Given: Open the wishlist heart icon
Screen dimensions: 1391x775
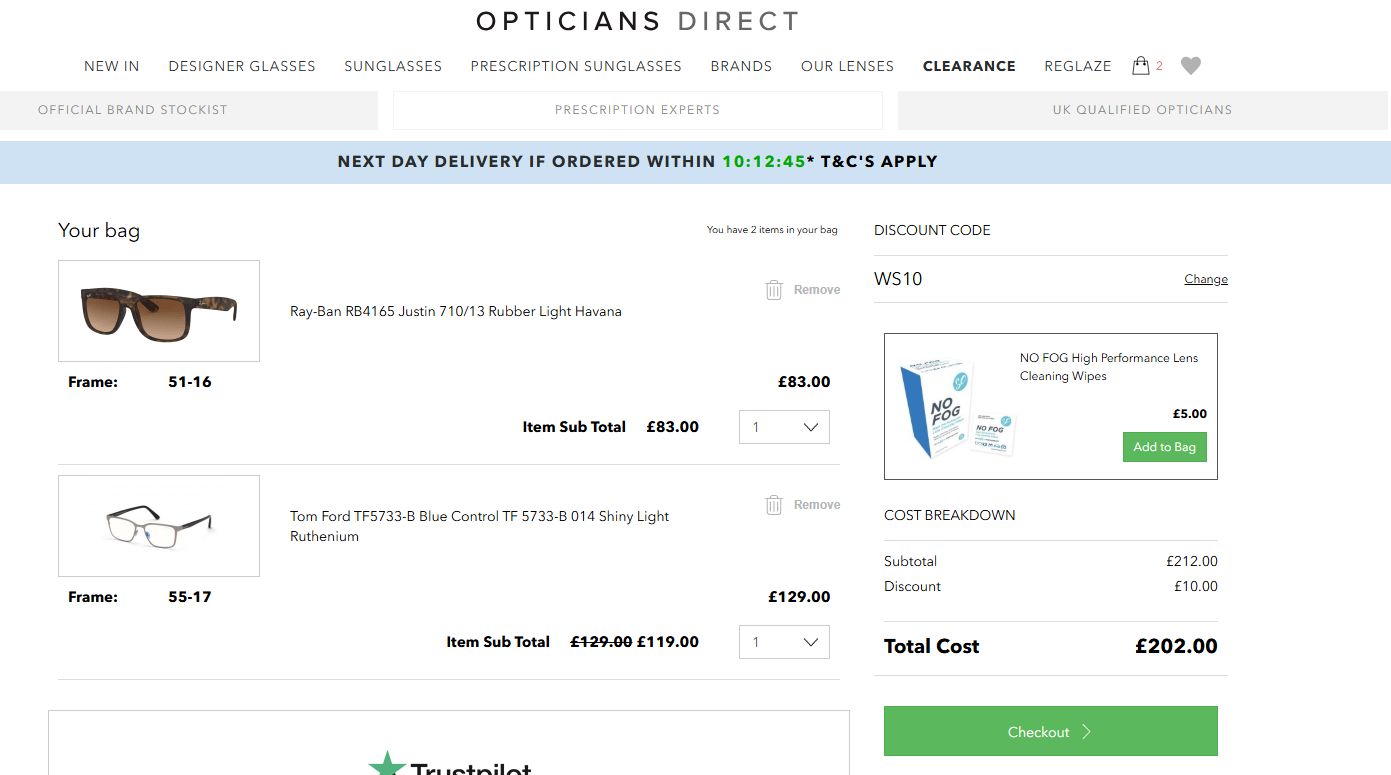Looking at the screenshot, I should point(1190,66).
